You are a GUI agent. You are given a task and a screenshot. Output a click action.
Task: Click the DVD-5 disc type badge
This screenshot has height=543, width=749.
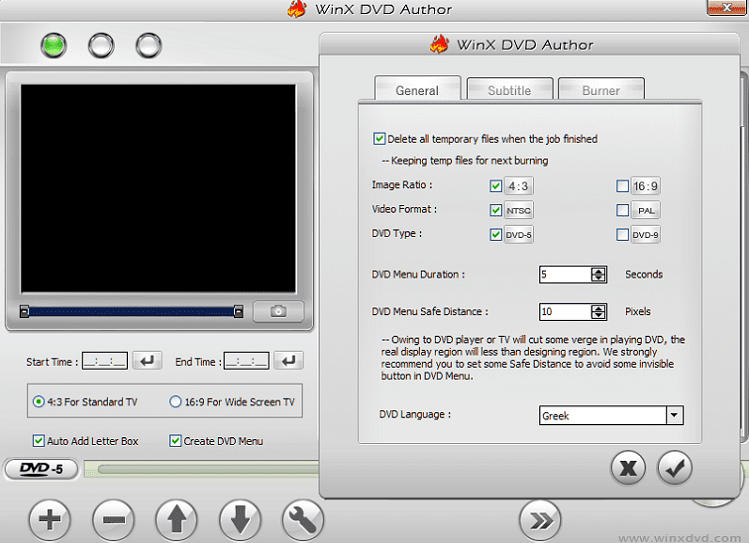(42, 469)
